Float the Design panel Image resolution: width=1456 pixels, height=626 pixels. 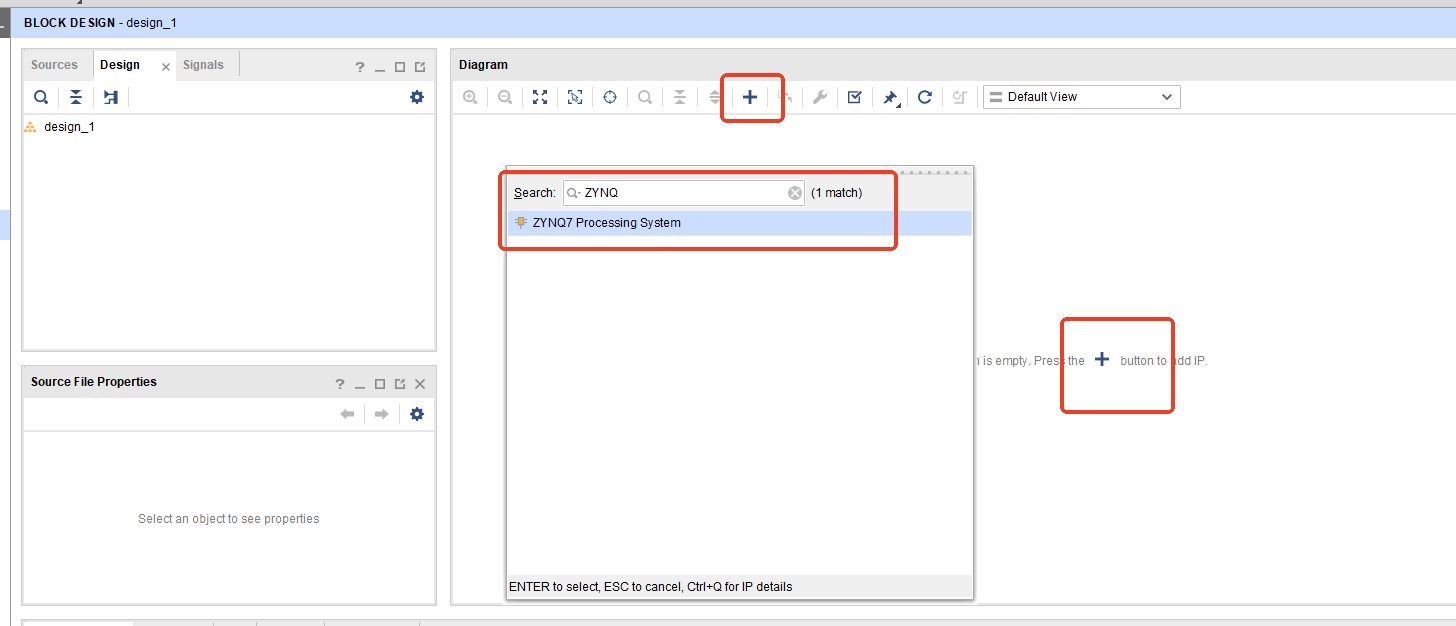[x=420, y=68]
